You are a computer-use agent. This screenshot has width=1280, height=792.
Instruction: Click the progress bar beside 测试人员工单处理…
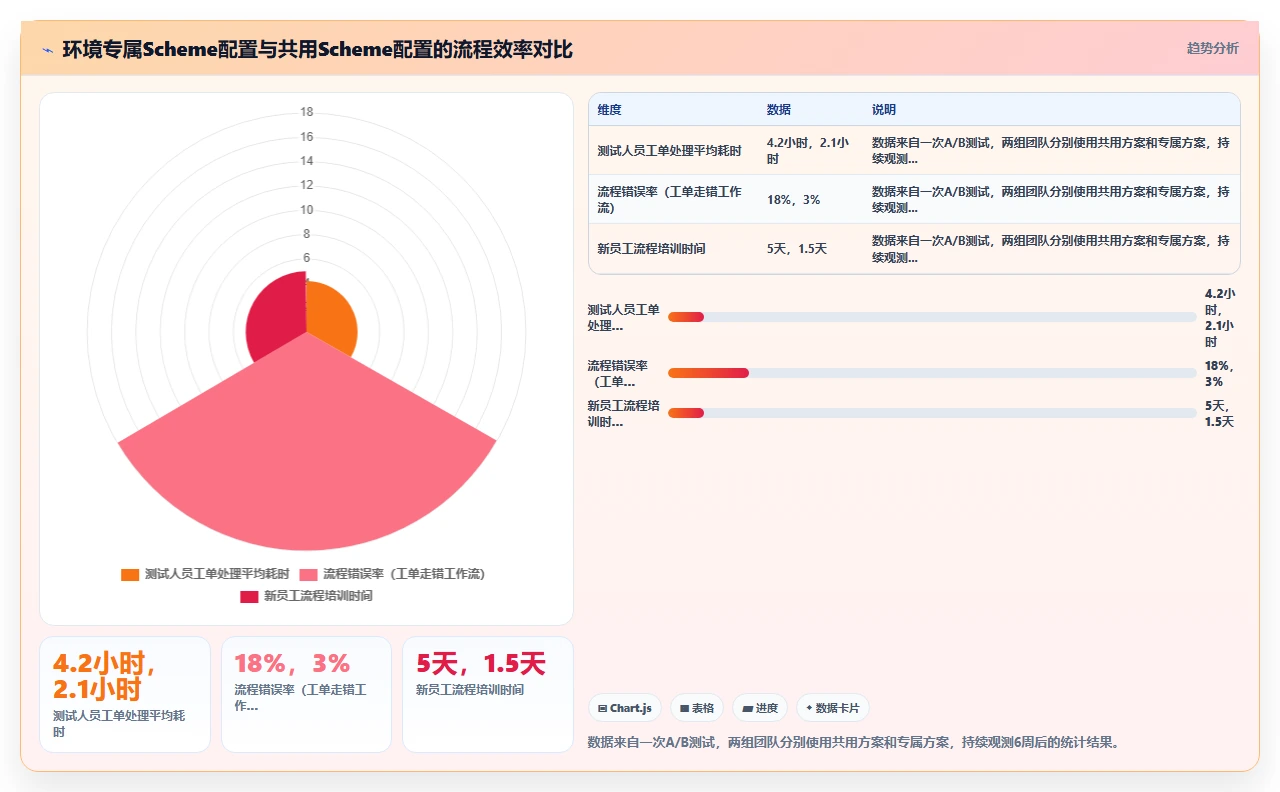pos(932,317)
